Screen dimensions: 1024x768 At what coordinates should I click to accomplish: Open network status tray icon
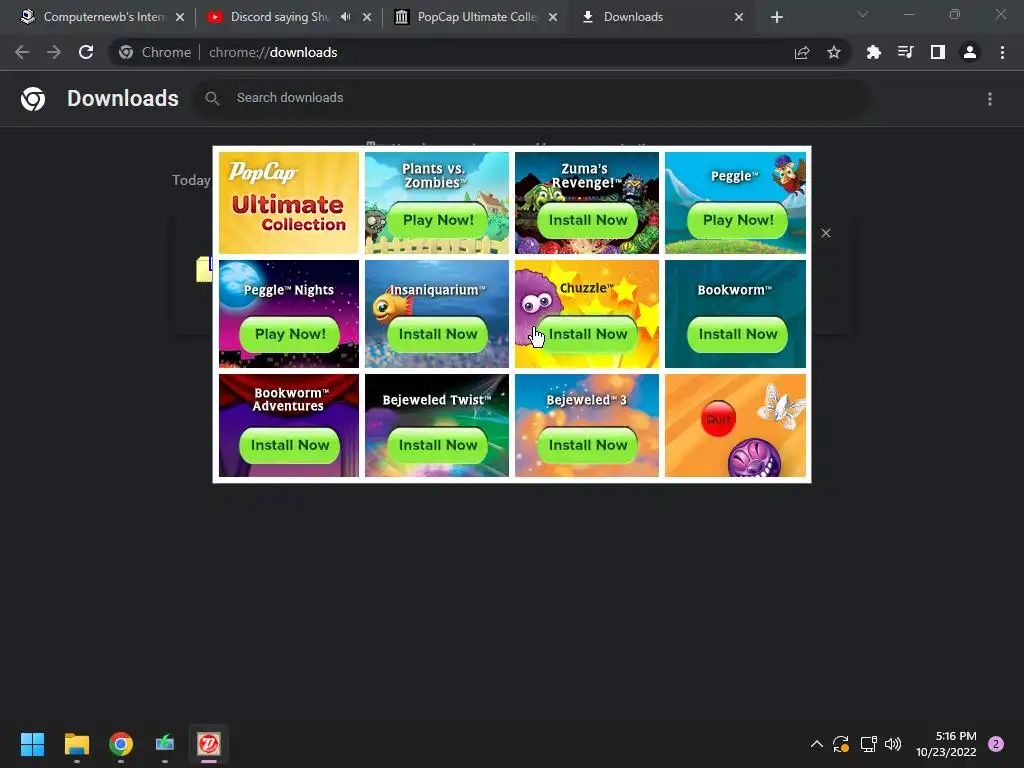coord(868,744)
